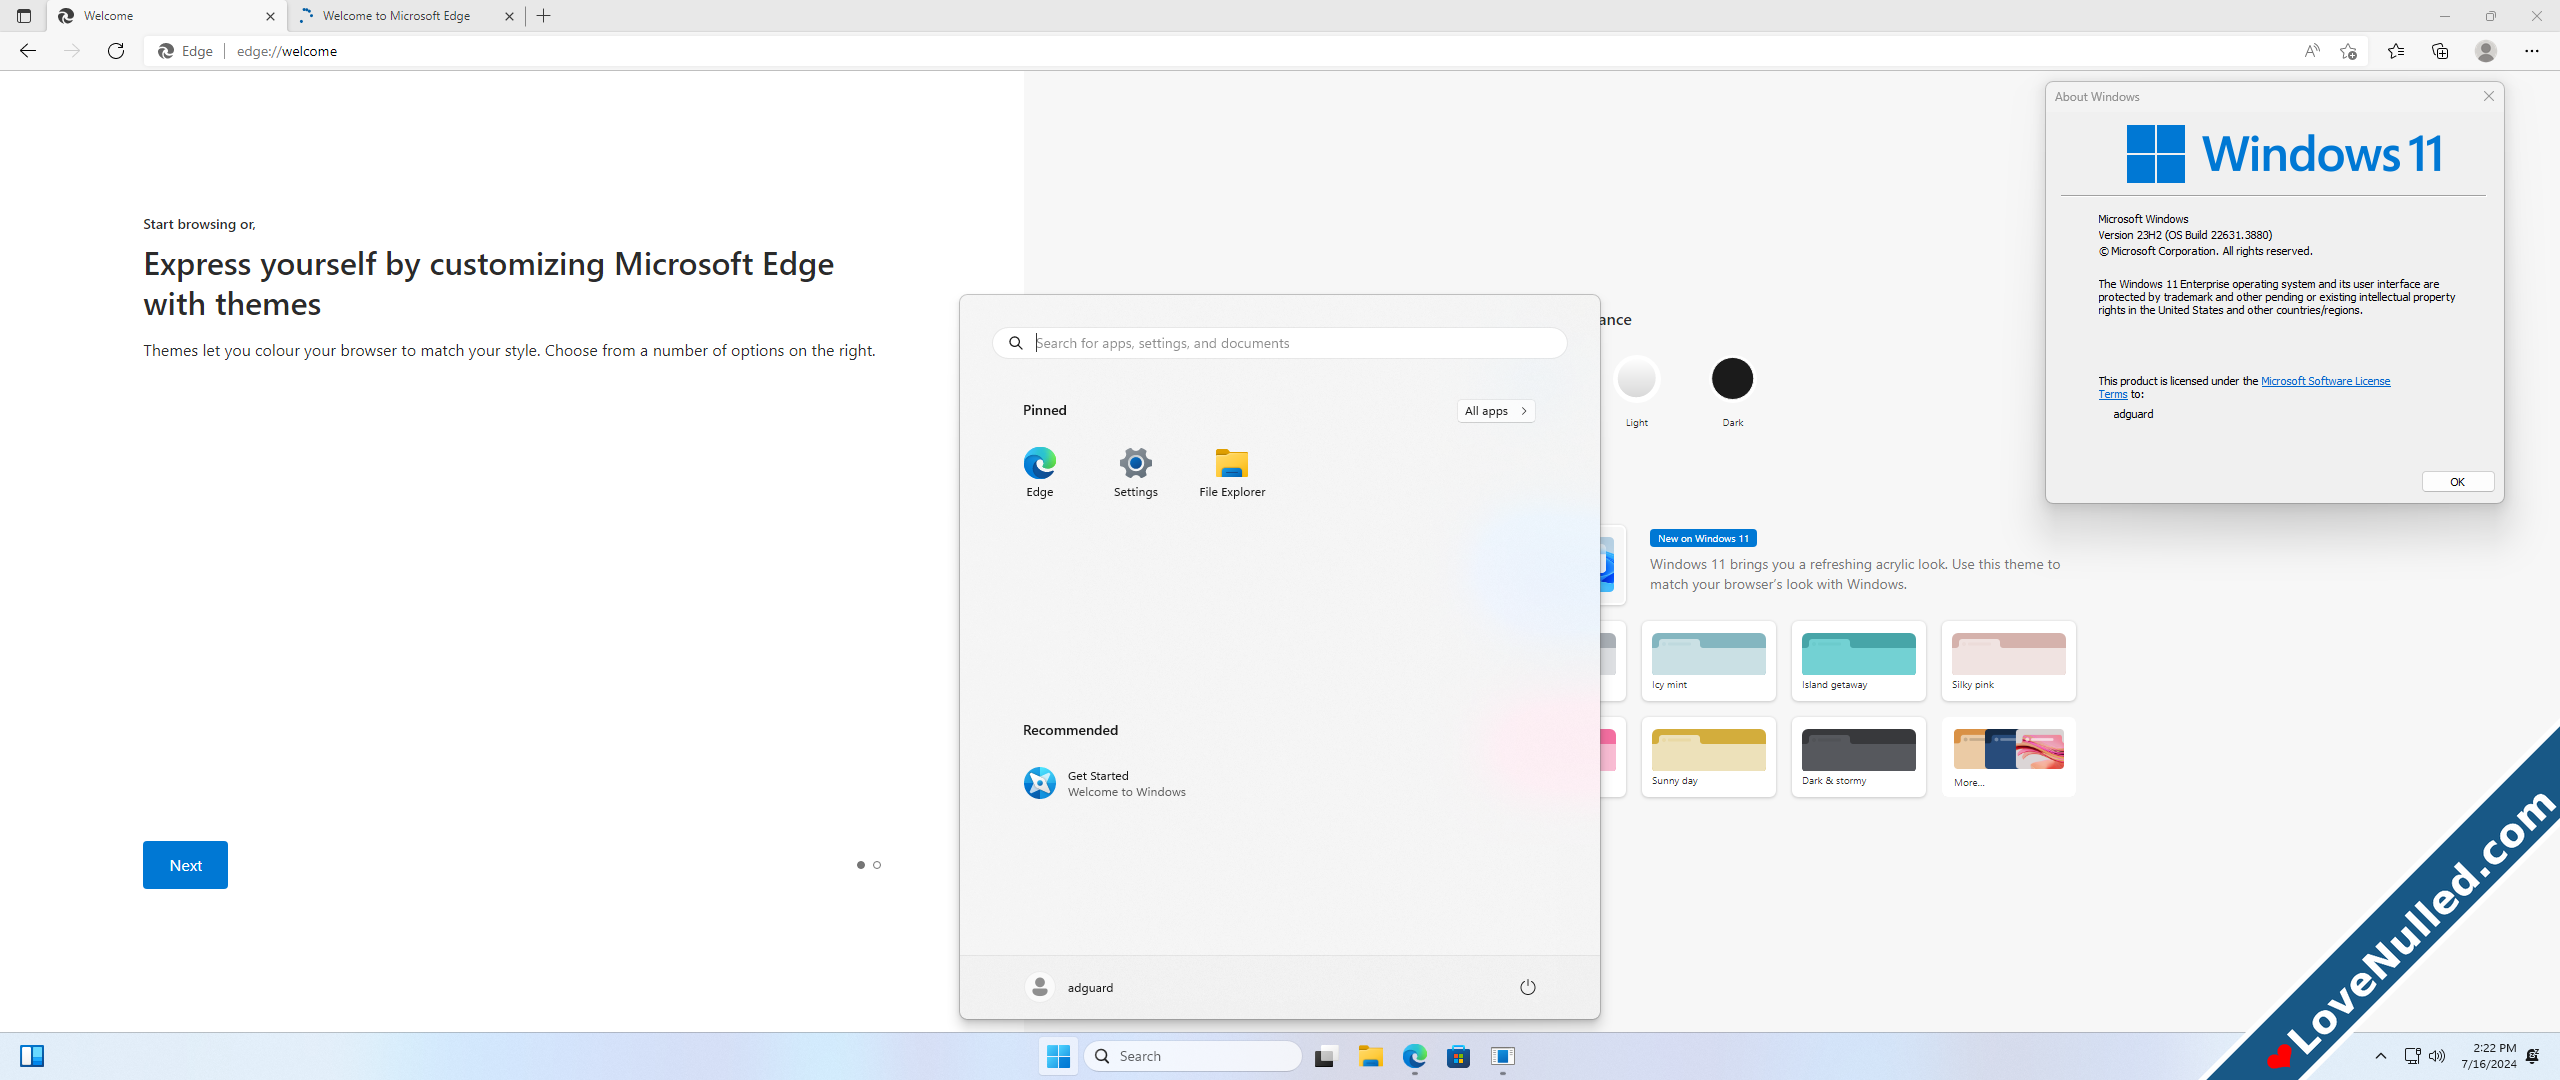
Task: Open a new tab with the plus button
Action: 544,16
